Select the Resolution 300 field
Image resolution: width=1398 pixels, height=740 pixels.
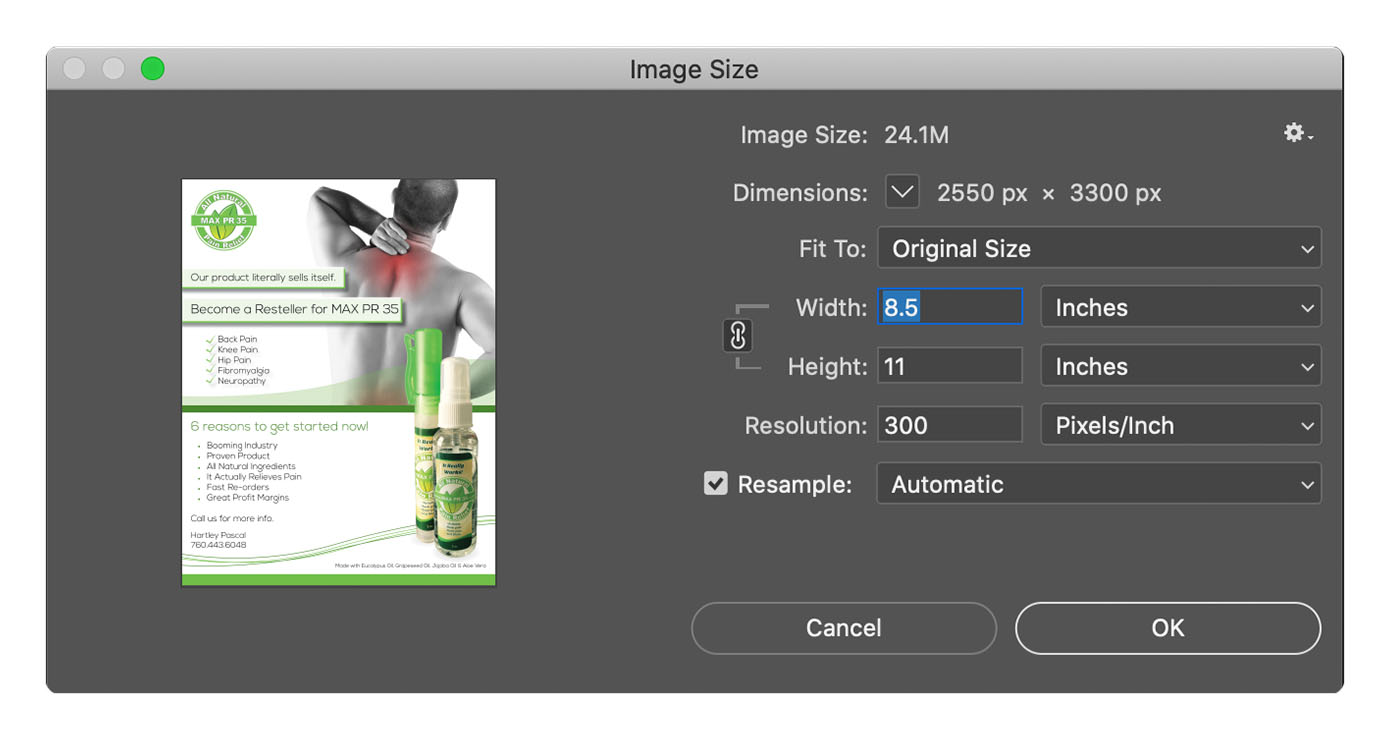[950, 426]
